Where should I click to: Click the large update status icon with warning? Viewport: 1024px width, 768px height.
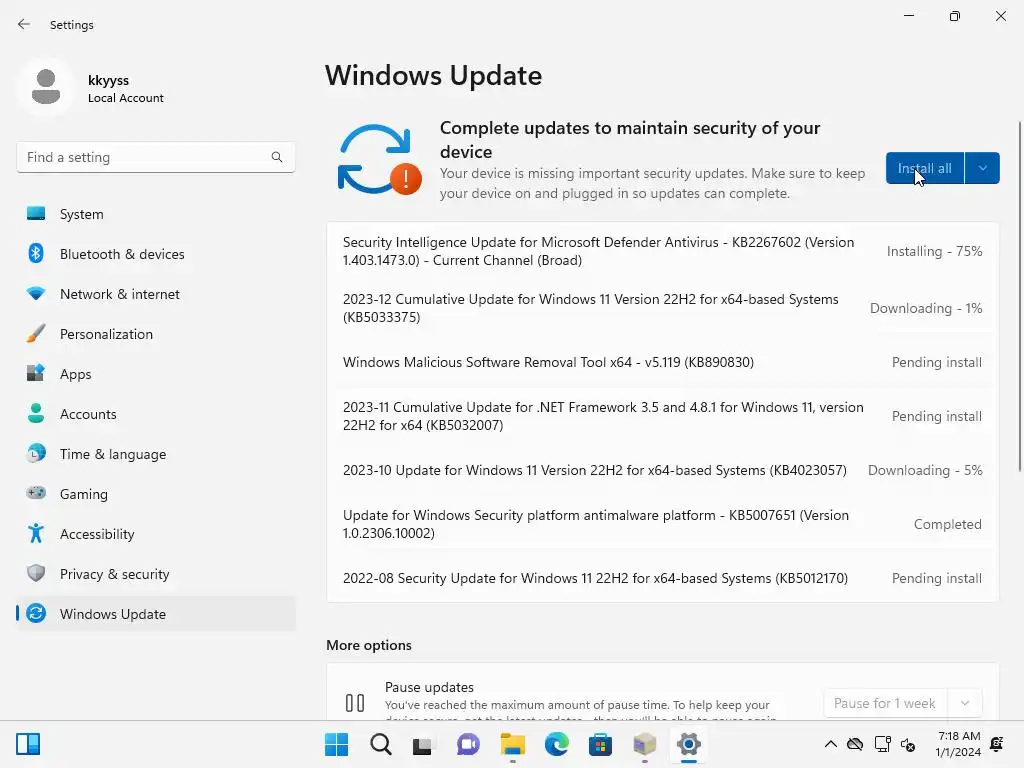click(x=379, y=160)
